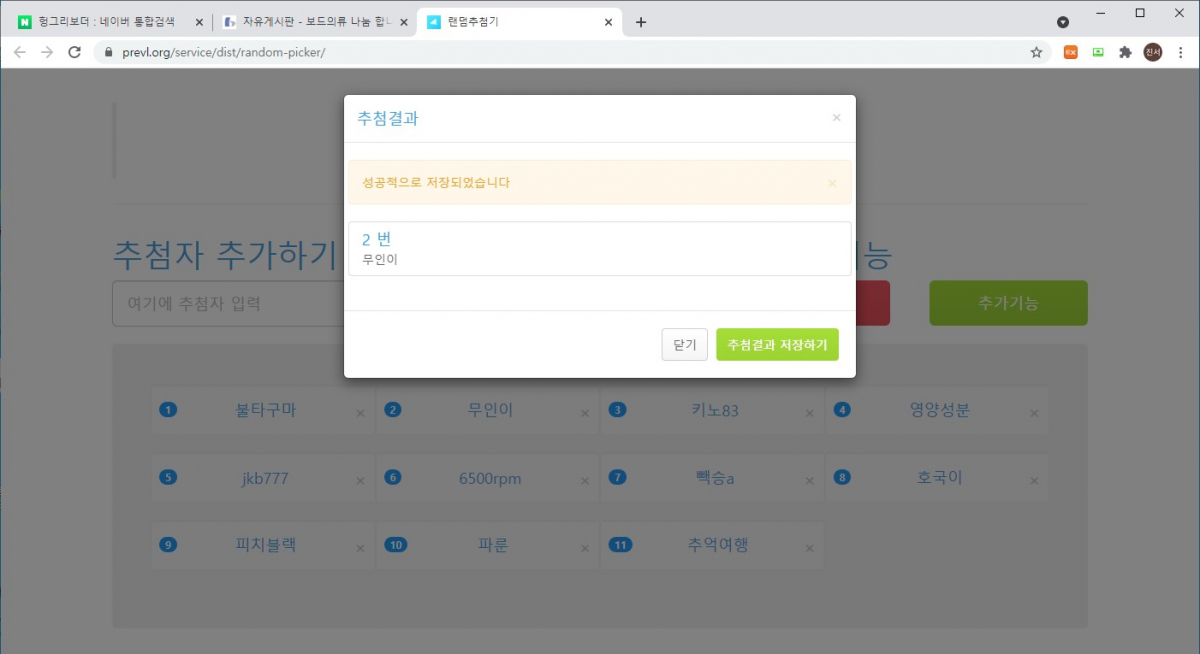Select the 추억여행 participant name
The width and height of the screenshot is (1200, 654).
(718, 545)
